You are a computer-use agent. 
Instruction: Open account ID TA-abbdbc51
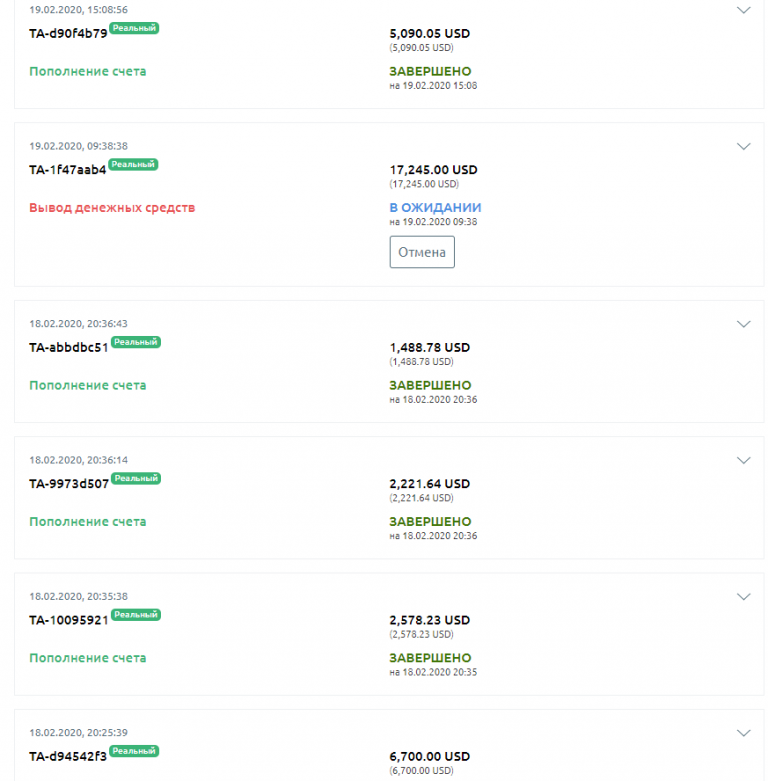pos(69,348)
